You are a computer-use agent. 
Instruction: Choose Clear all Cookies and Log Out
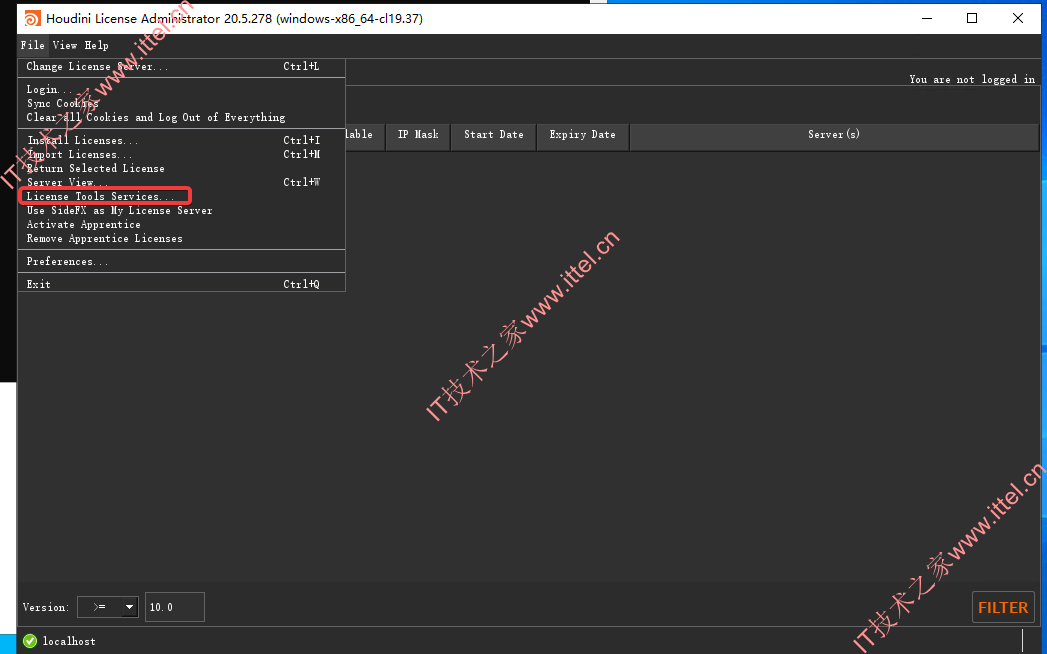[x=181, y=118]
